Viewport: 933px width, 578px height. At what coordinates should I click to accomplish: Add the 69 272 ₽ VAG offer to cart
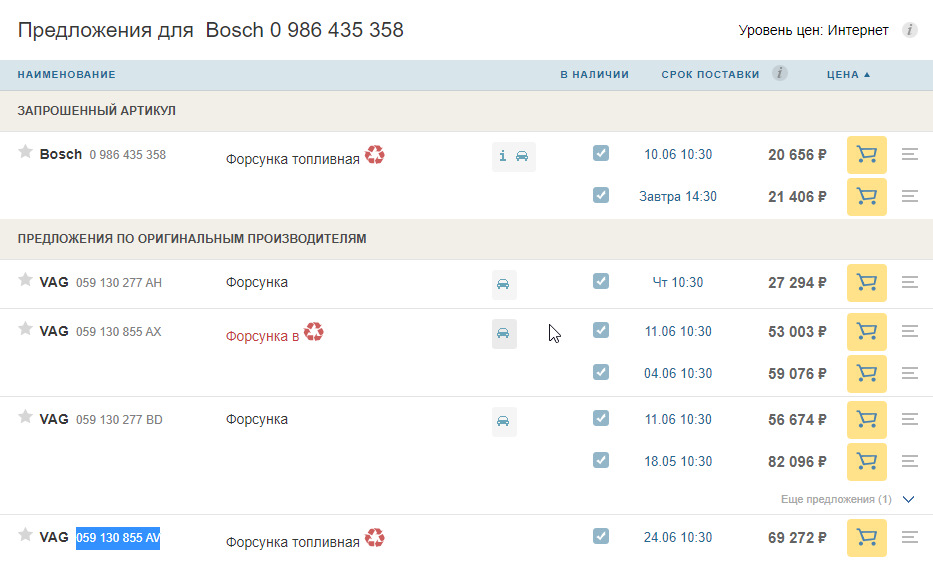[x=866, y=538]
